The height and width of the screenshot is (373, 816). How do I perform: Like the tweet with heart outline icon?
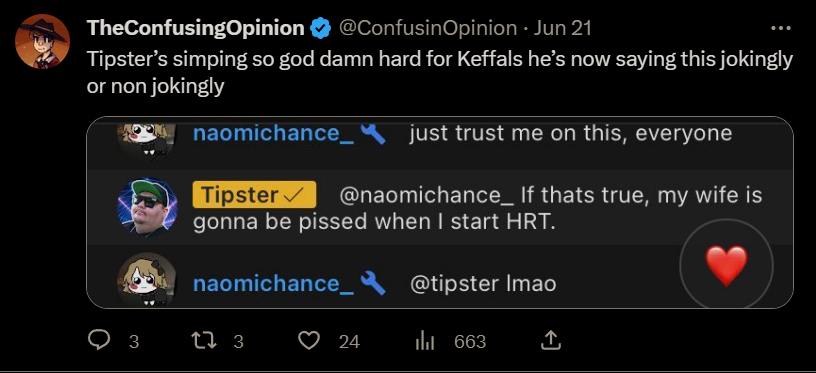309,341
